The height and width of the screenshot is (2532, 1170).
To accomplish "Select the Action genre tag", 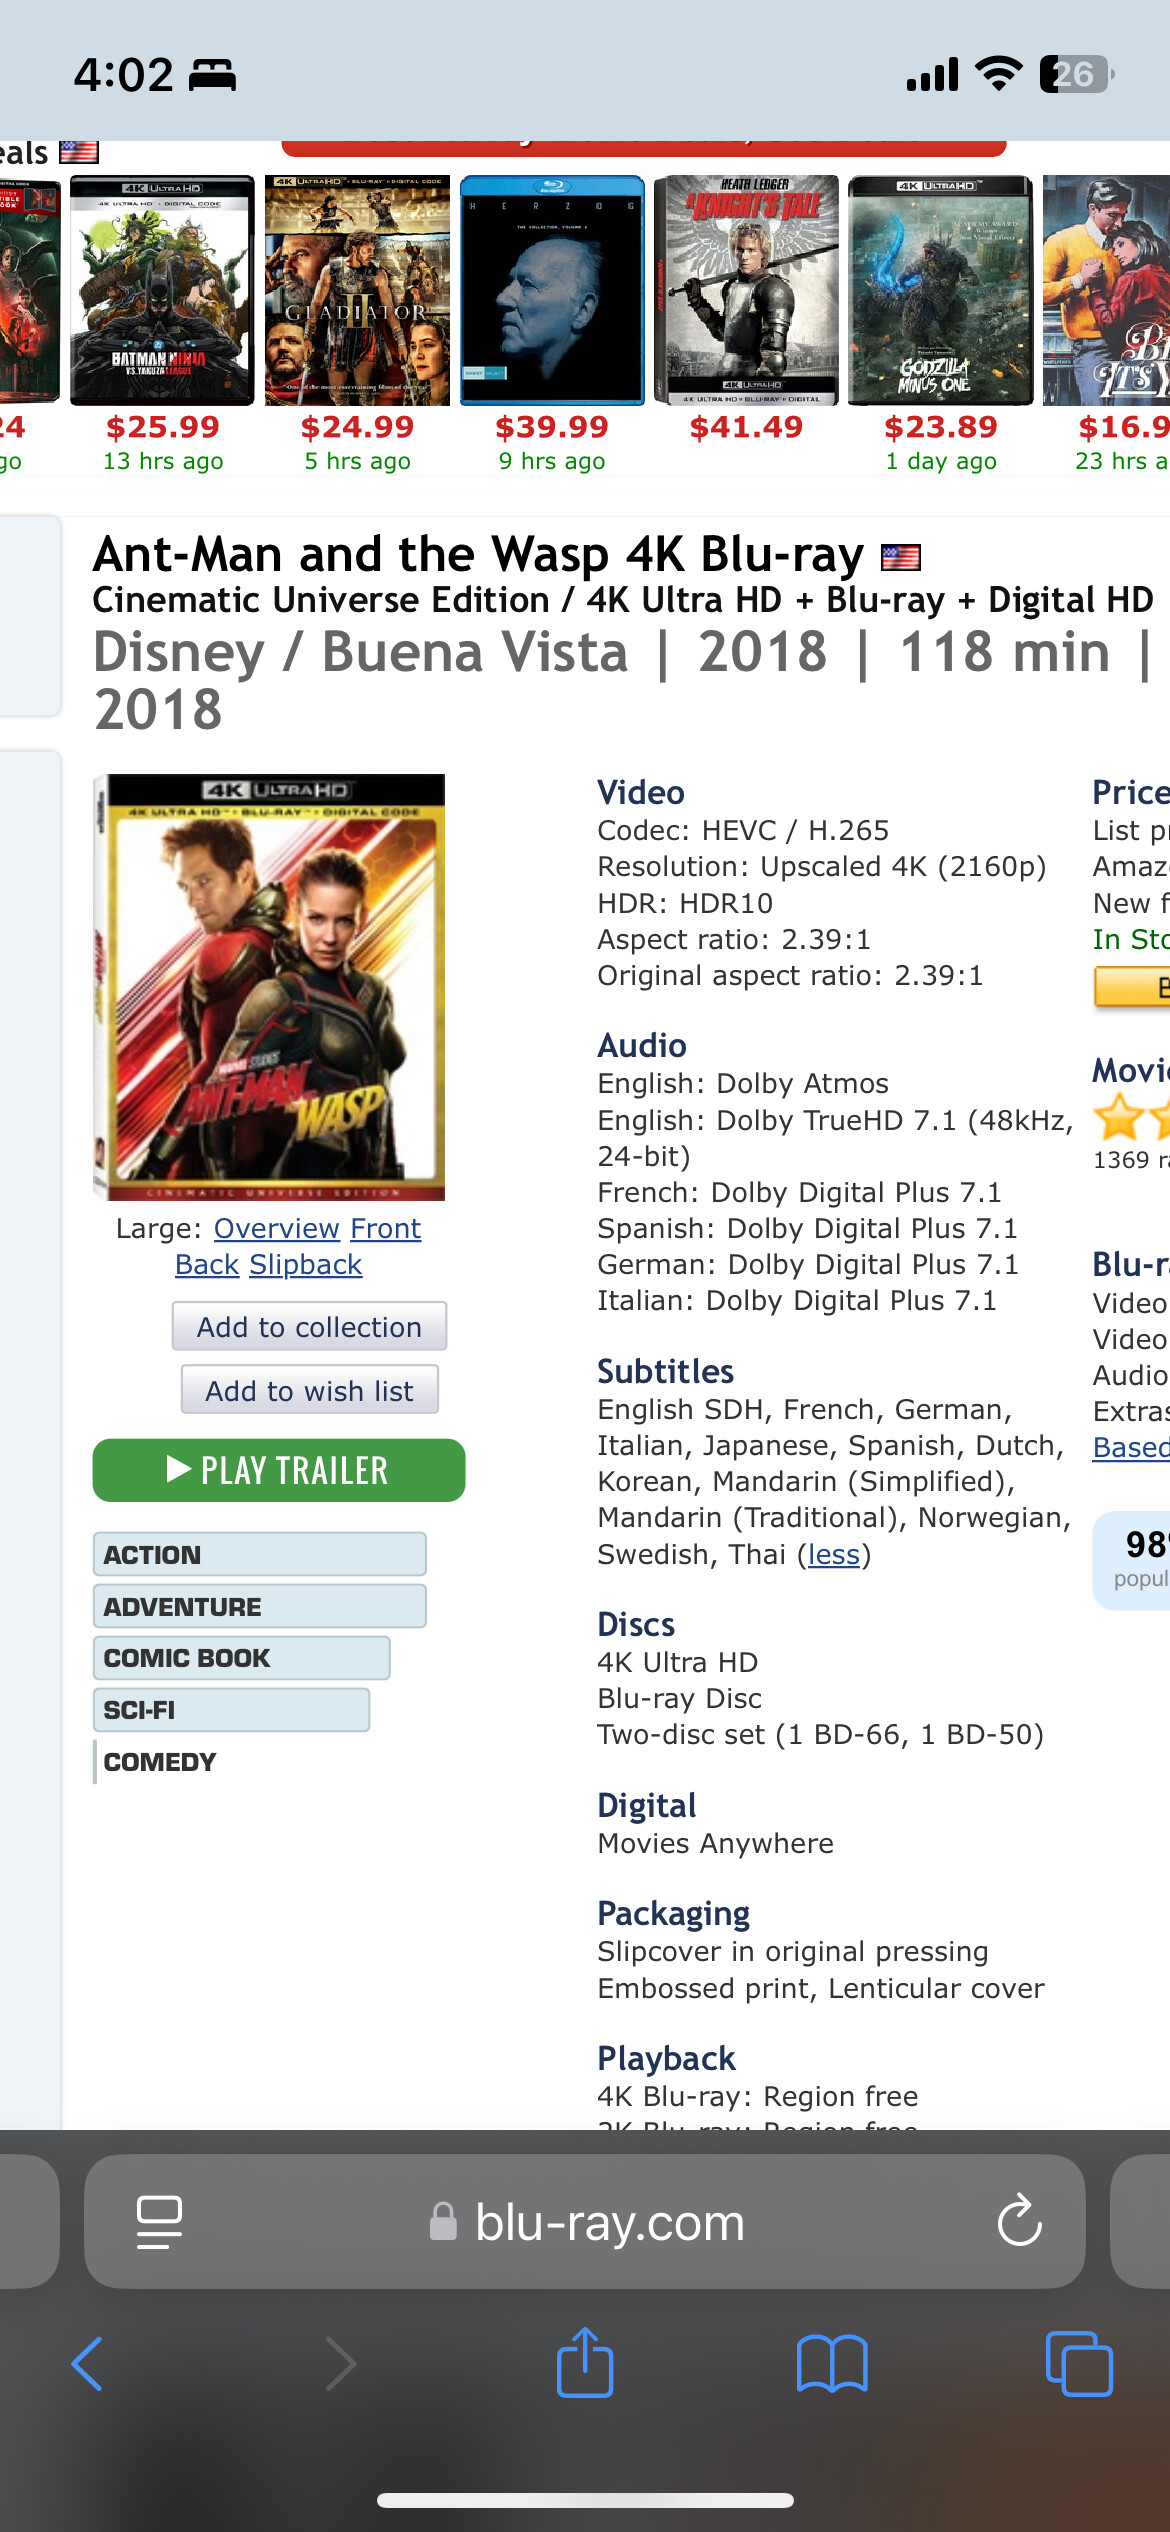I will pyautogui.click(x=259, y=1555).
